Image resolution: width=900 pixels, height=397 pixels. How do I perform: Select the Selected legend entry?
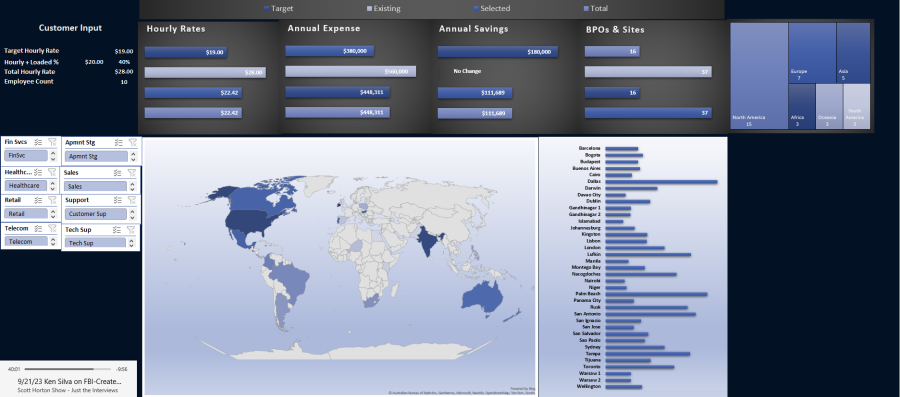click(492, 9)
